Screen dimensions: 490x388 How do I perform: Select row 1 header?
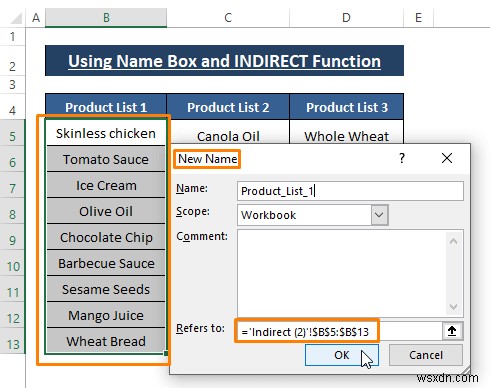[13, 36]
